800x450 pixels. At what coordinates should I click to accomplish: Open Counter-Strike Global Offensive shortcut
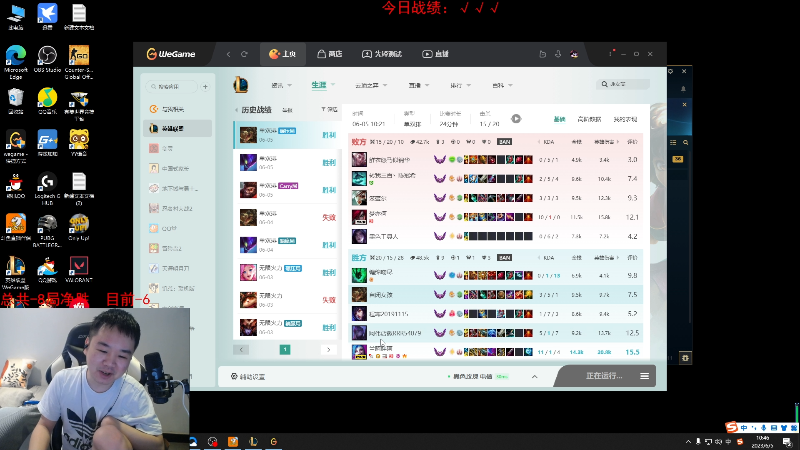point(79,63)
